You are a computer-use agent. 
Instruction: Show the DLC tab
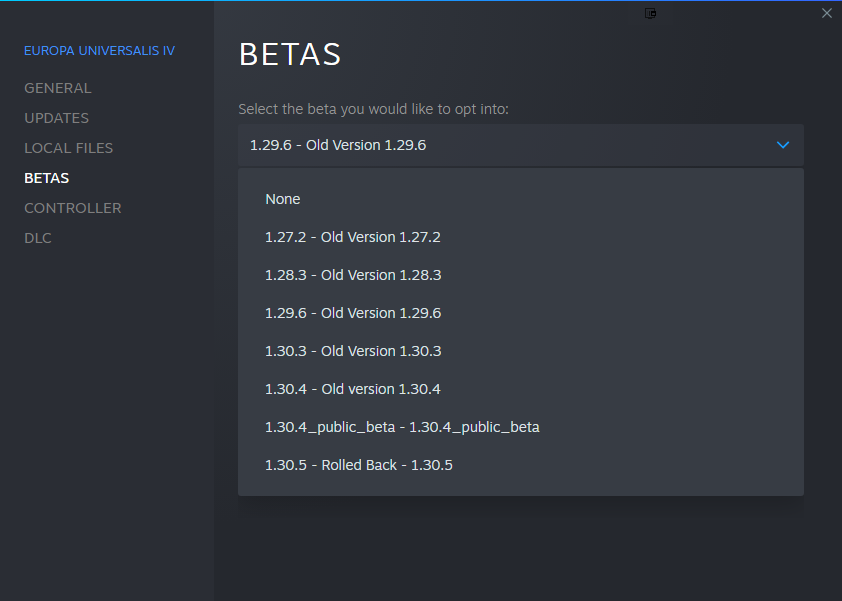38,238
